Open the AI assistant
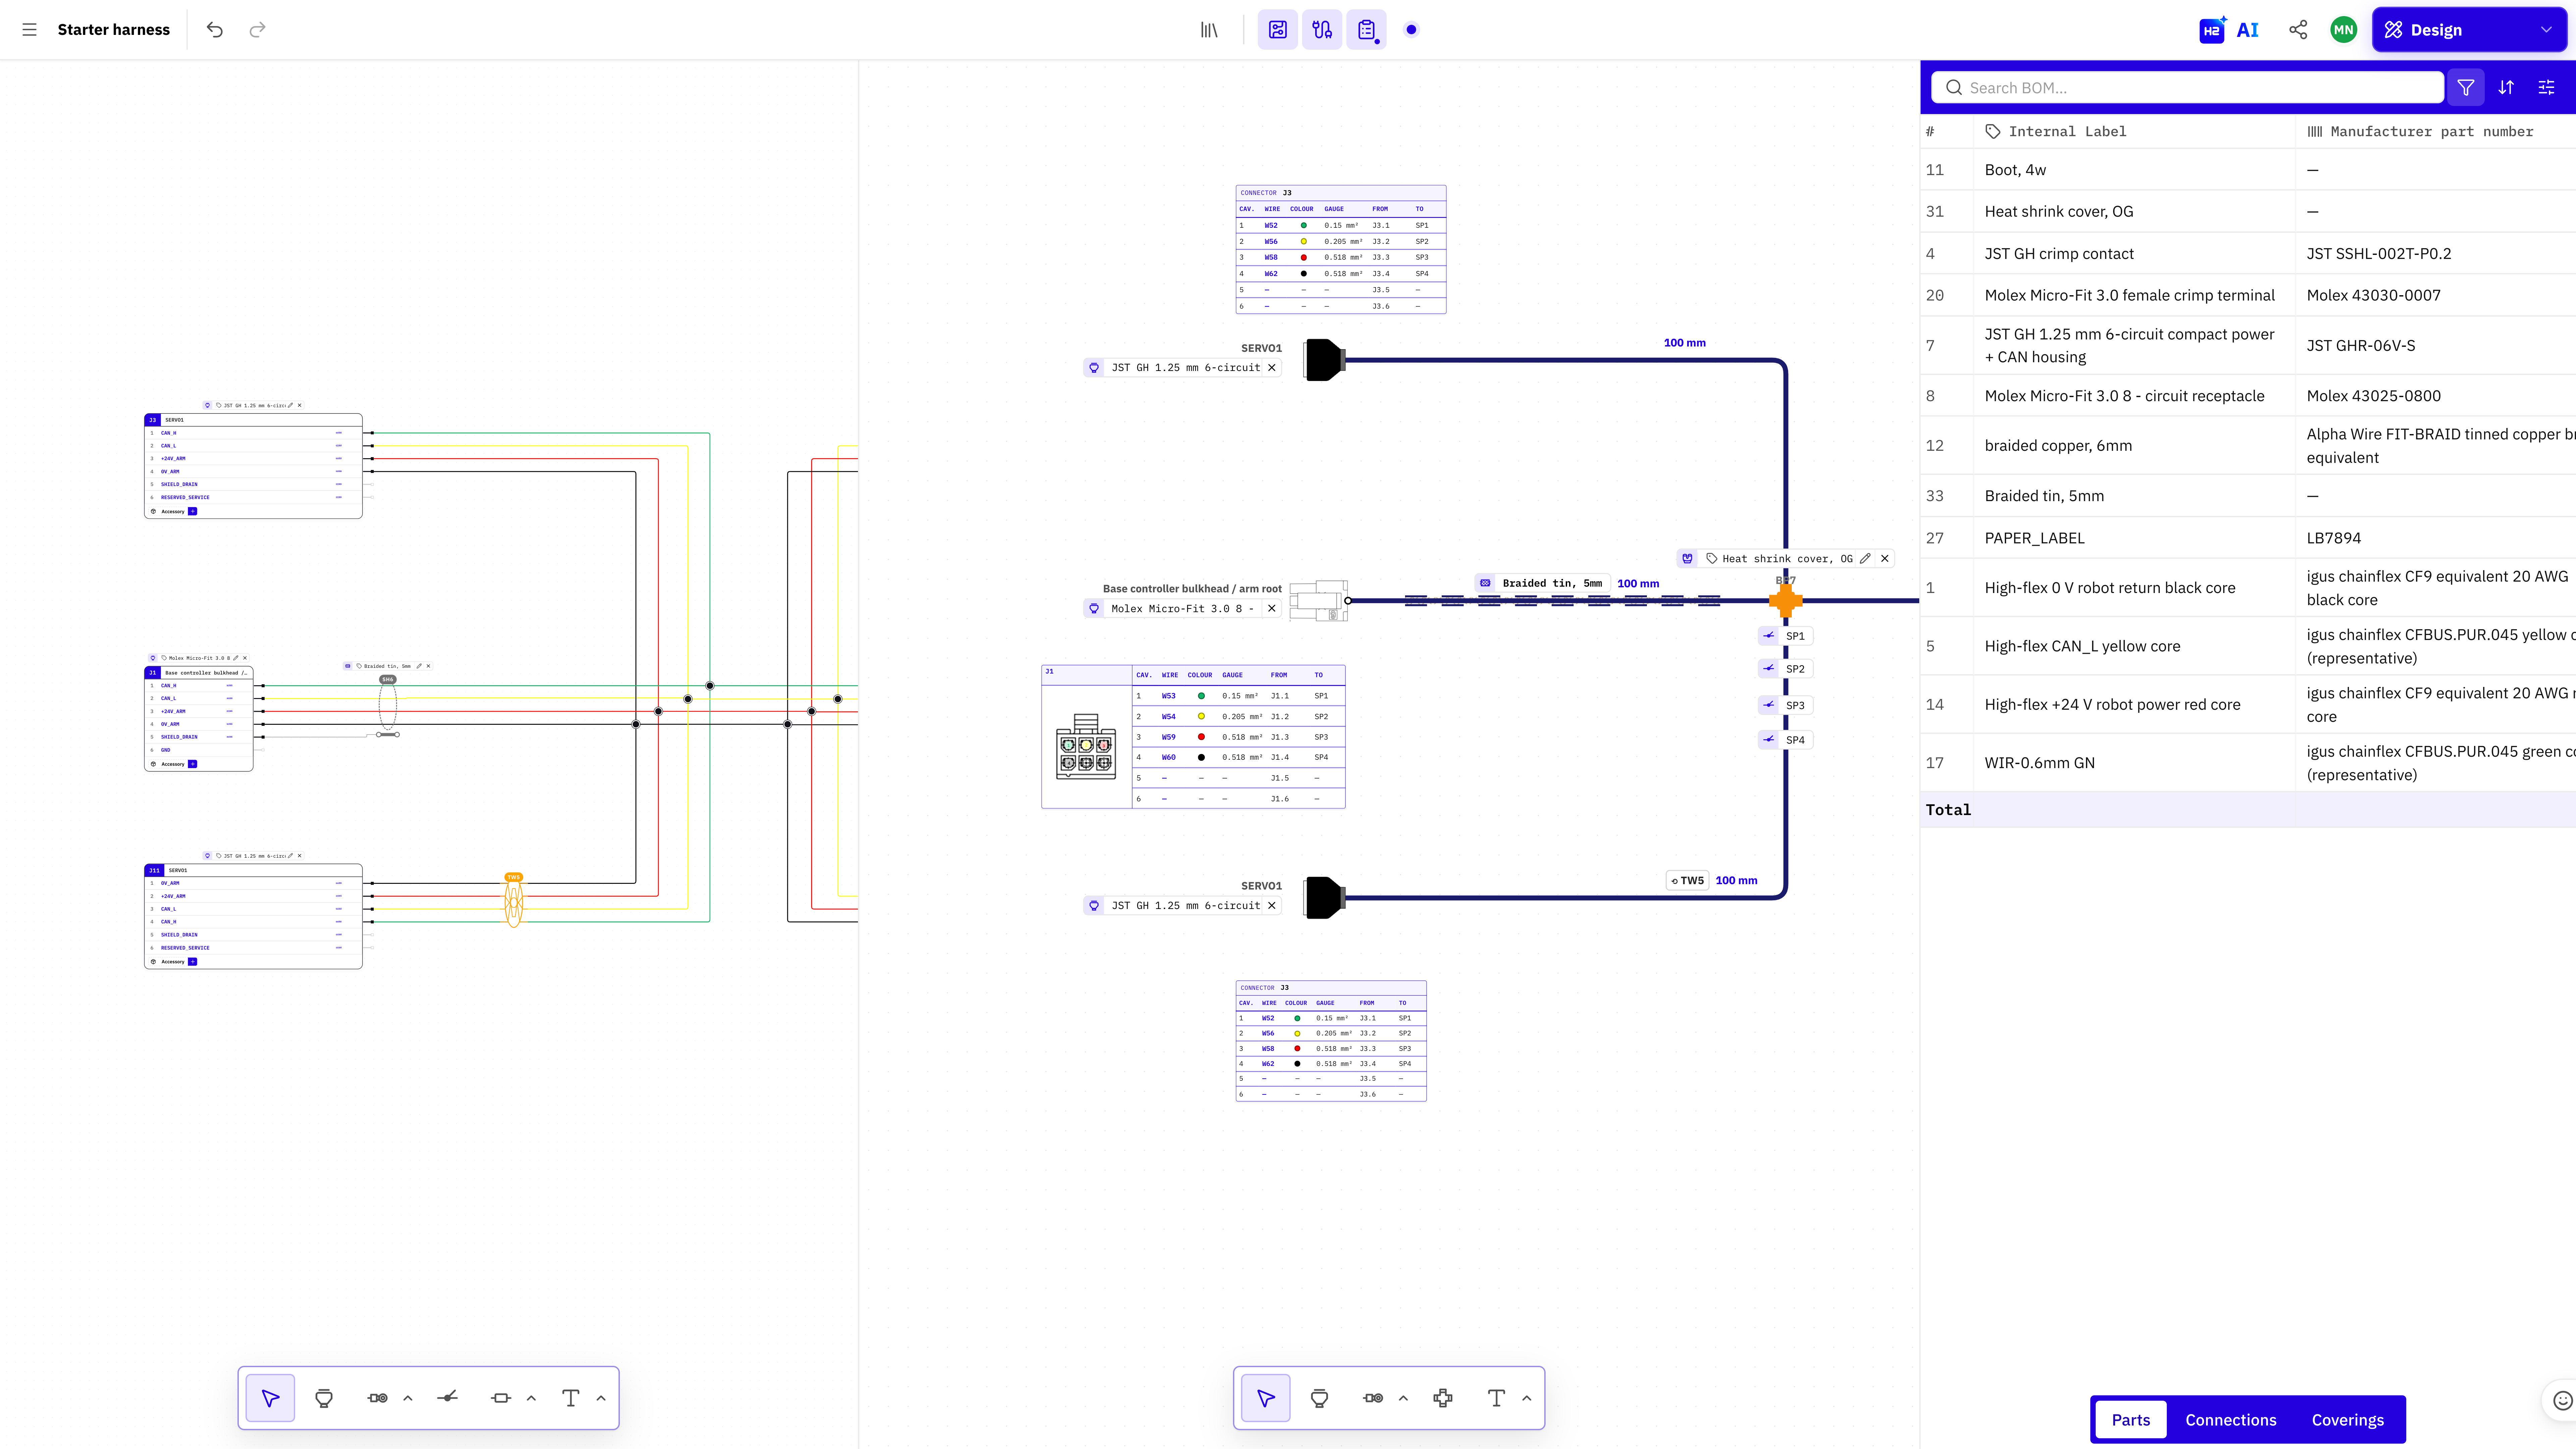The height and width of the screenshot is (1449, 2576). (2229, 30)
